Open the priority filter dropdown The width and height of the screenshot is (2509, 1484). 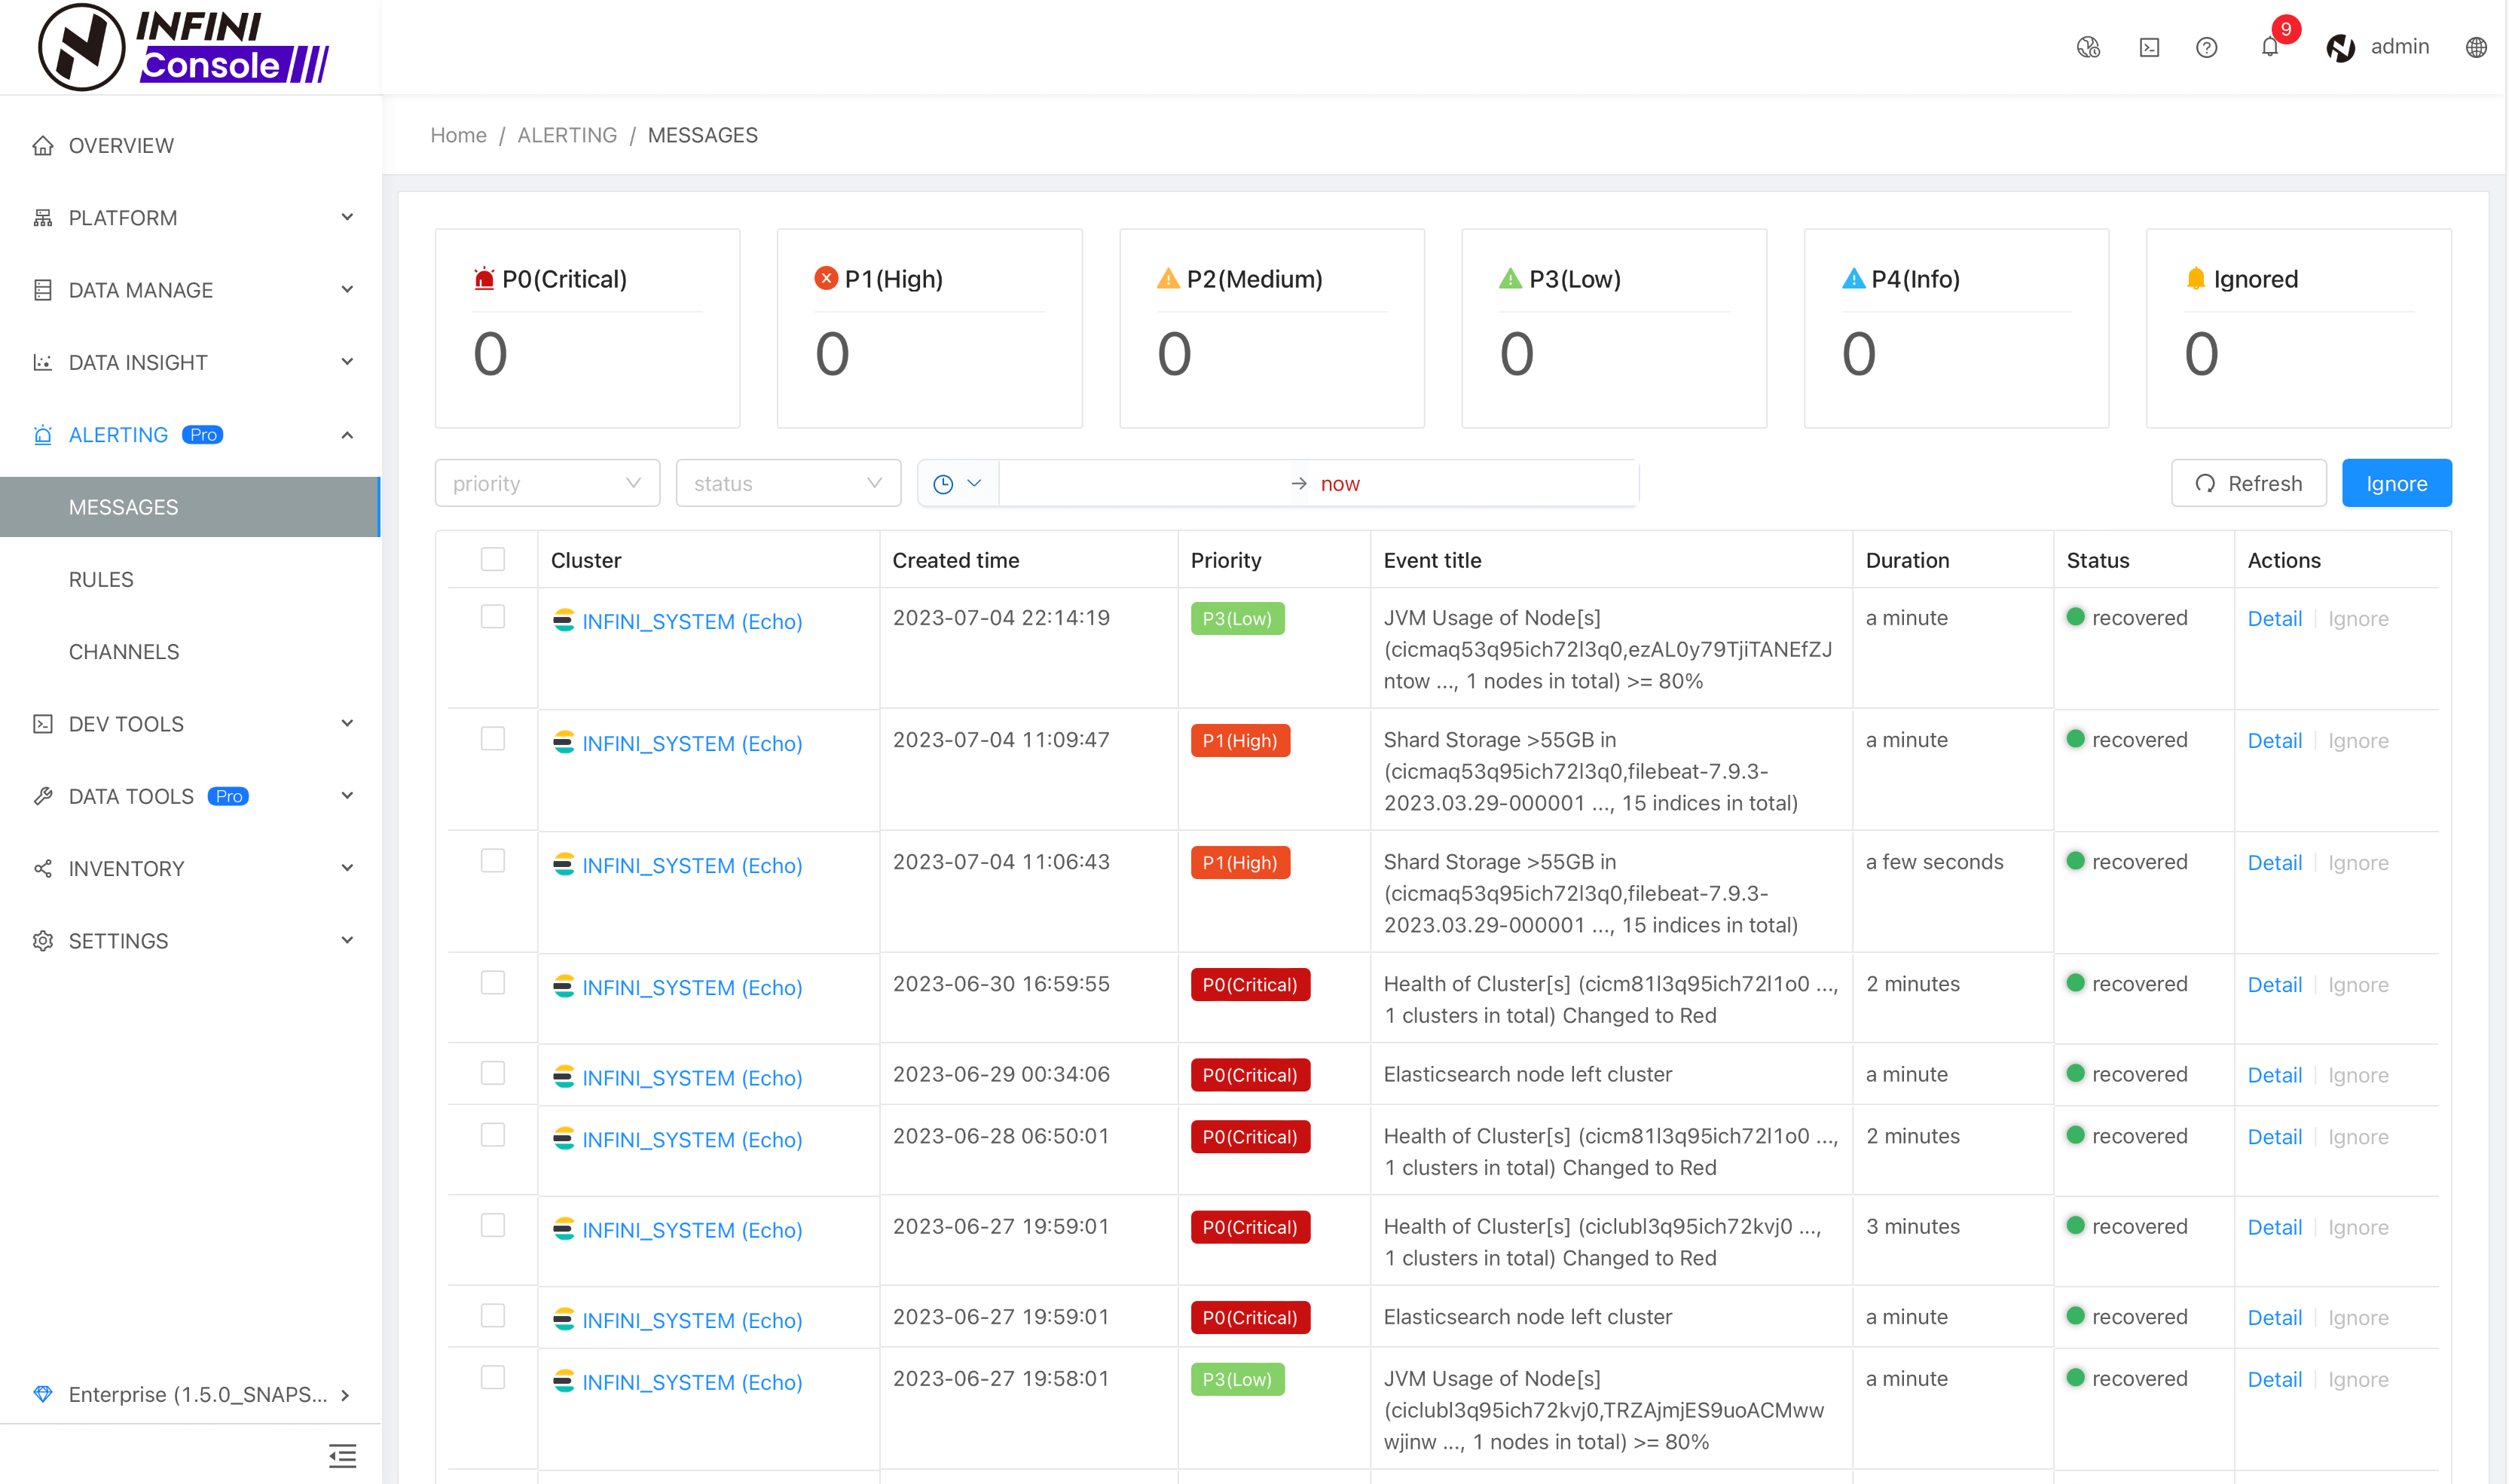548,483
